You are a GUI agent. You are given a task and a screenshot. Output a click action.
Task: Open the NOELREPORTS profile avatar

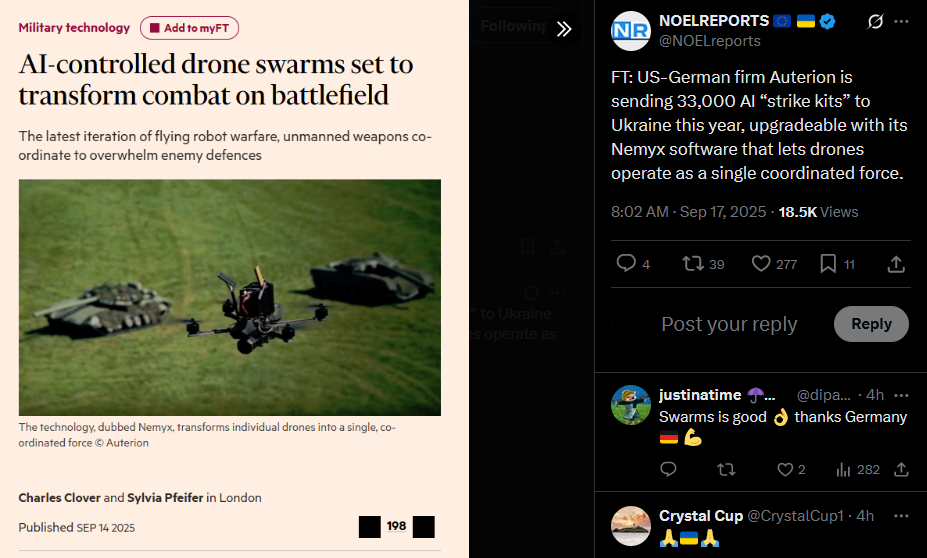tap(630, 31)
